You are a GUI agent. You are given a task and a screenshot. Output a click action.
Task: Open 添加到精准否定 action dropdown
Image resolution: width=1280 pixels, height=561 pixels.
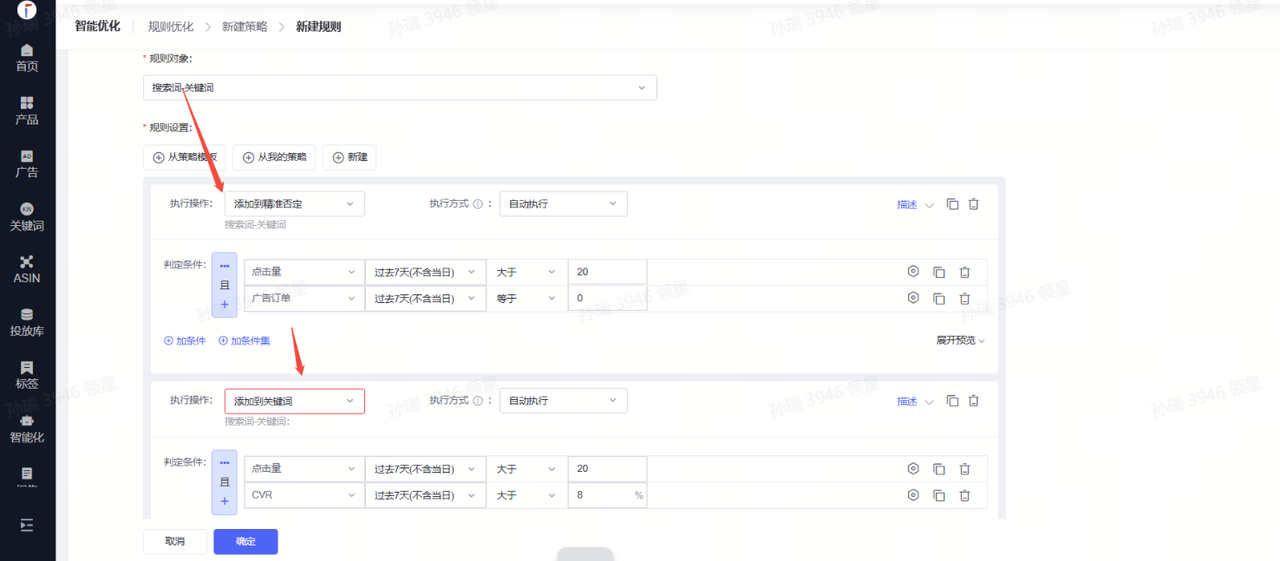click(294, 204)
